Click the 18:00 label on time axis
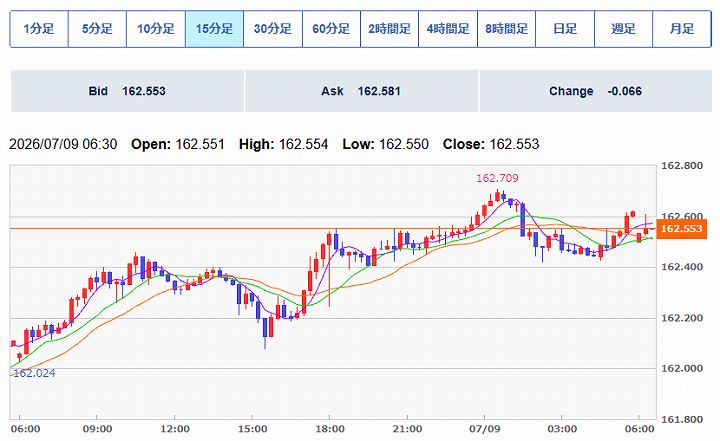 point(330,429)
